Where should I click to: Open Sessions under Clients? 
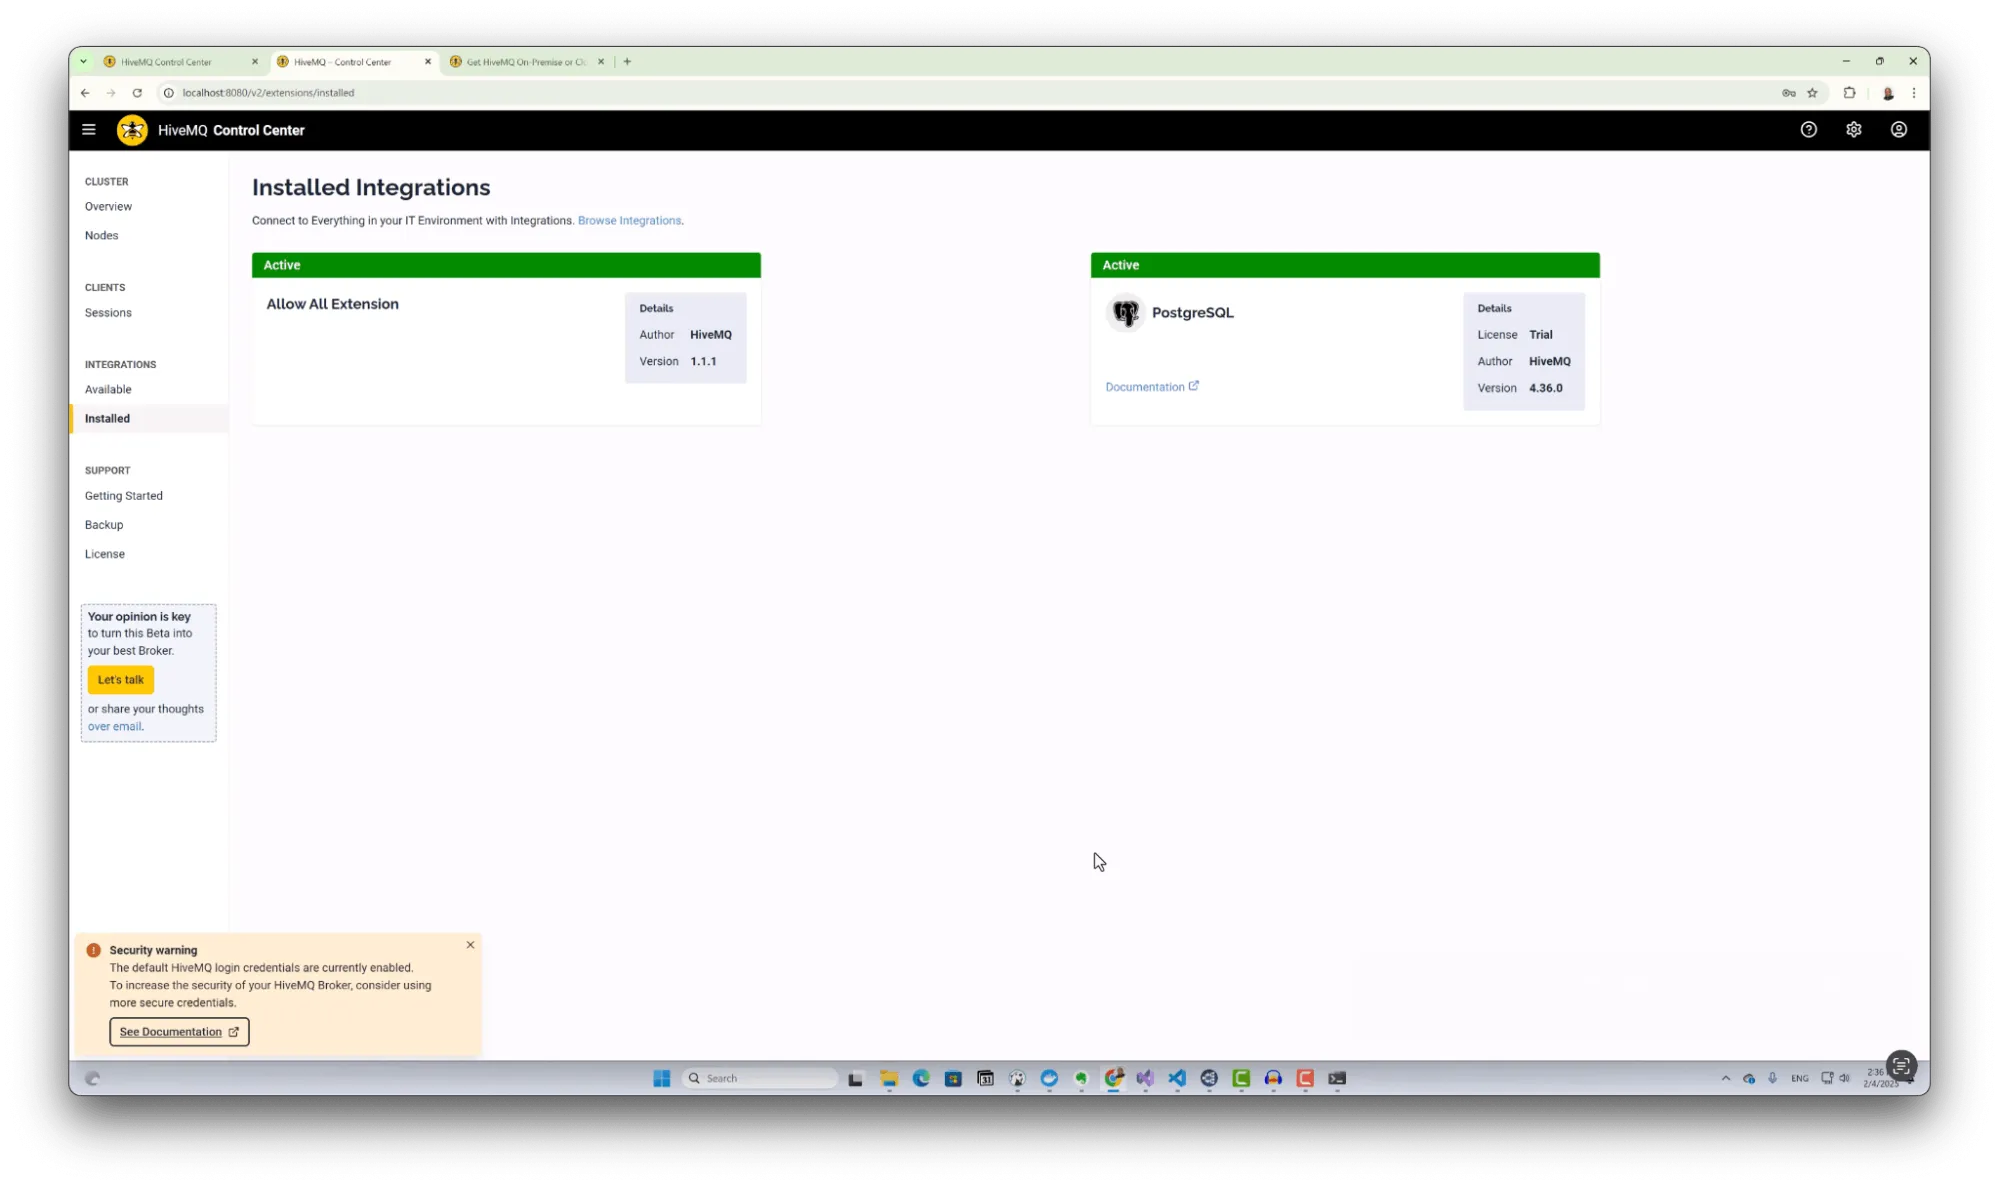[108, 313]
